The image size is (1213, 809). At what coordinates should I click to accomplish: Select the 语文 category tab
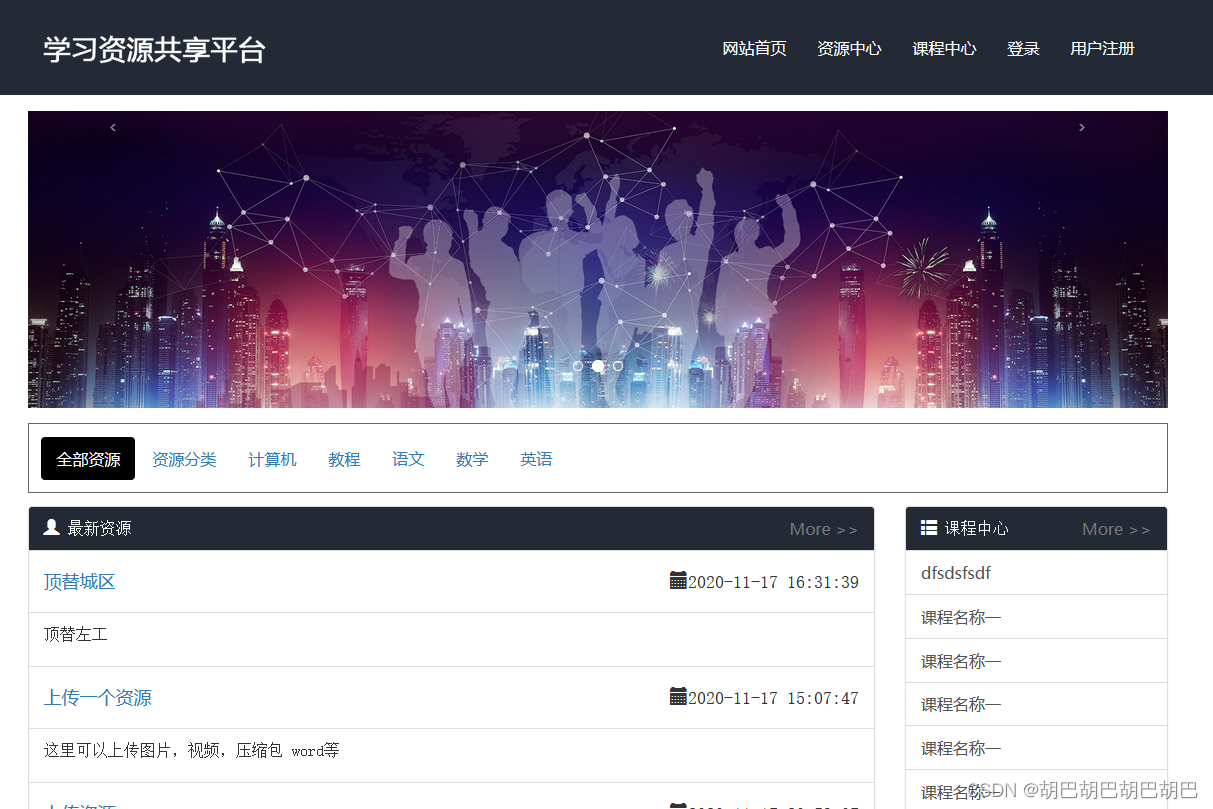[408, 459]
